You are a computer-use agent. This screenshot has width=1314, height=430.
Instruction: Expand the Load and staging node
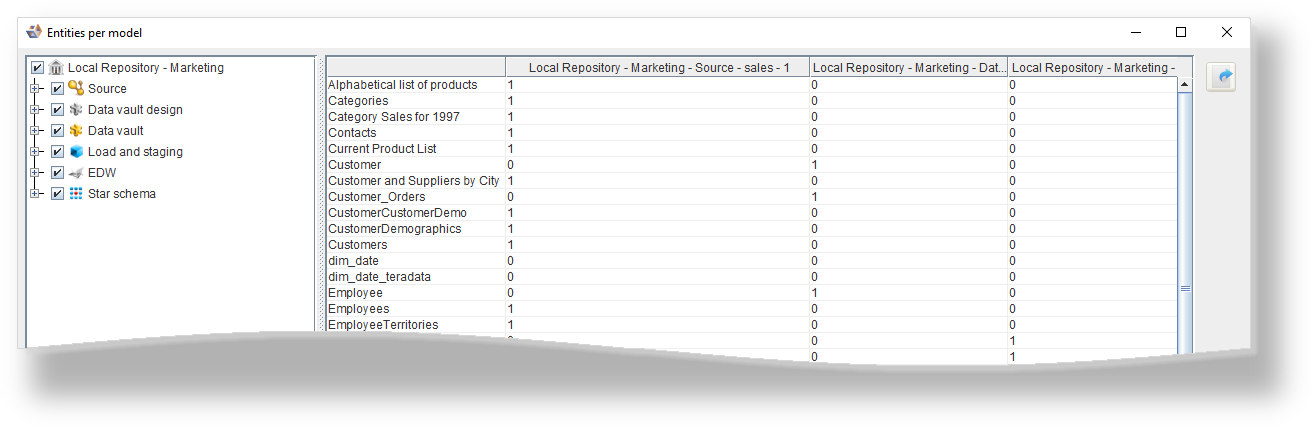click(35, 152)
